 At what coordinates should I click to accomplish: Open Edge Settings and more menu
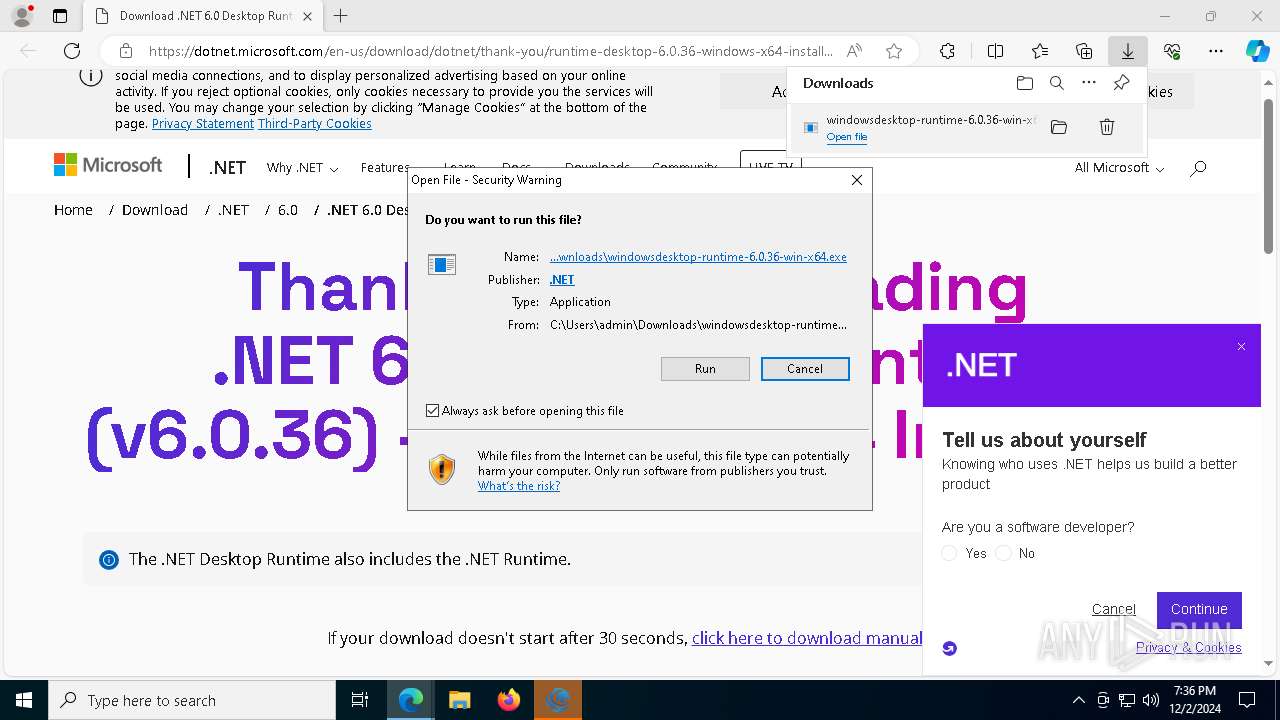pyautogui.click(x=1216, y=51)
